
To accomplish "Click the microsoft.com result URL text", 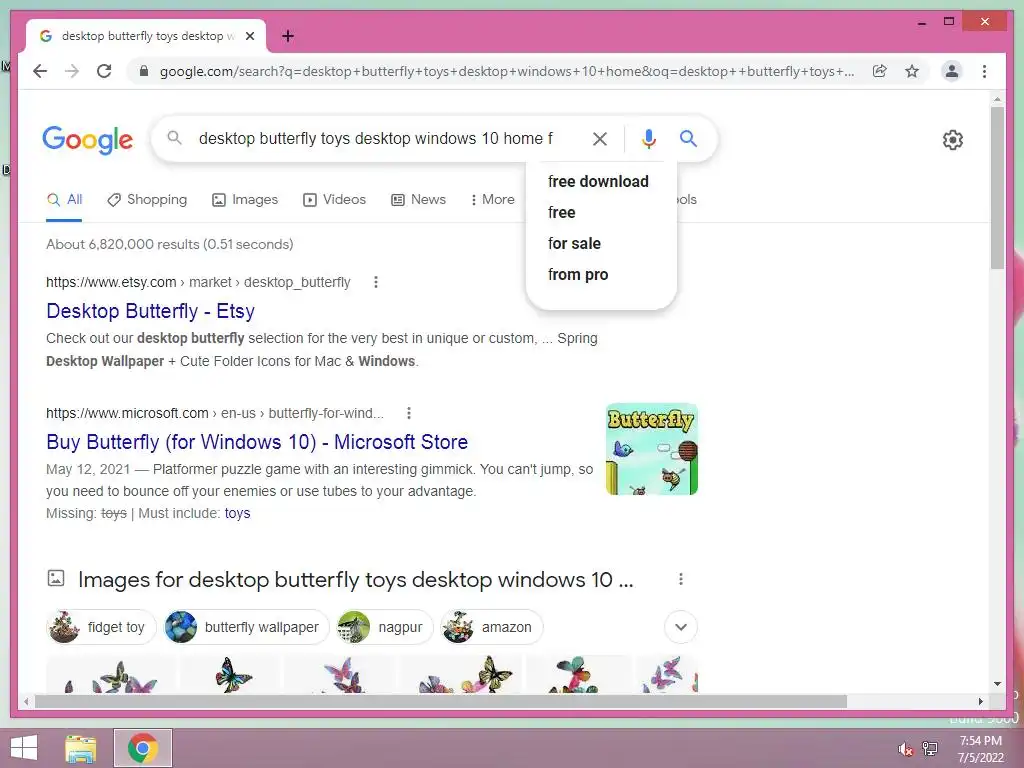I will 215,413.
